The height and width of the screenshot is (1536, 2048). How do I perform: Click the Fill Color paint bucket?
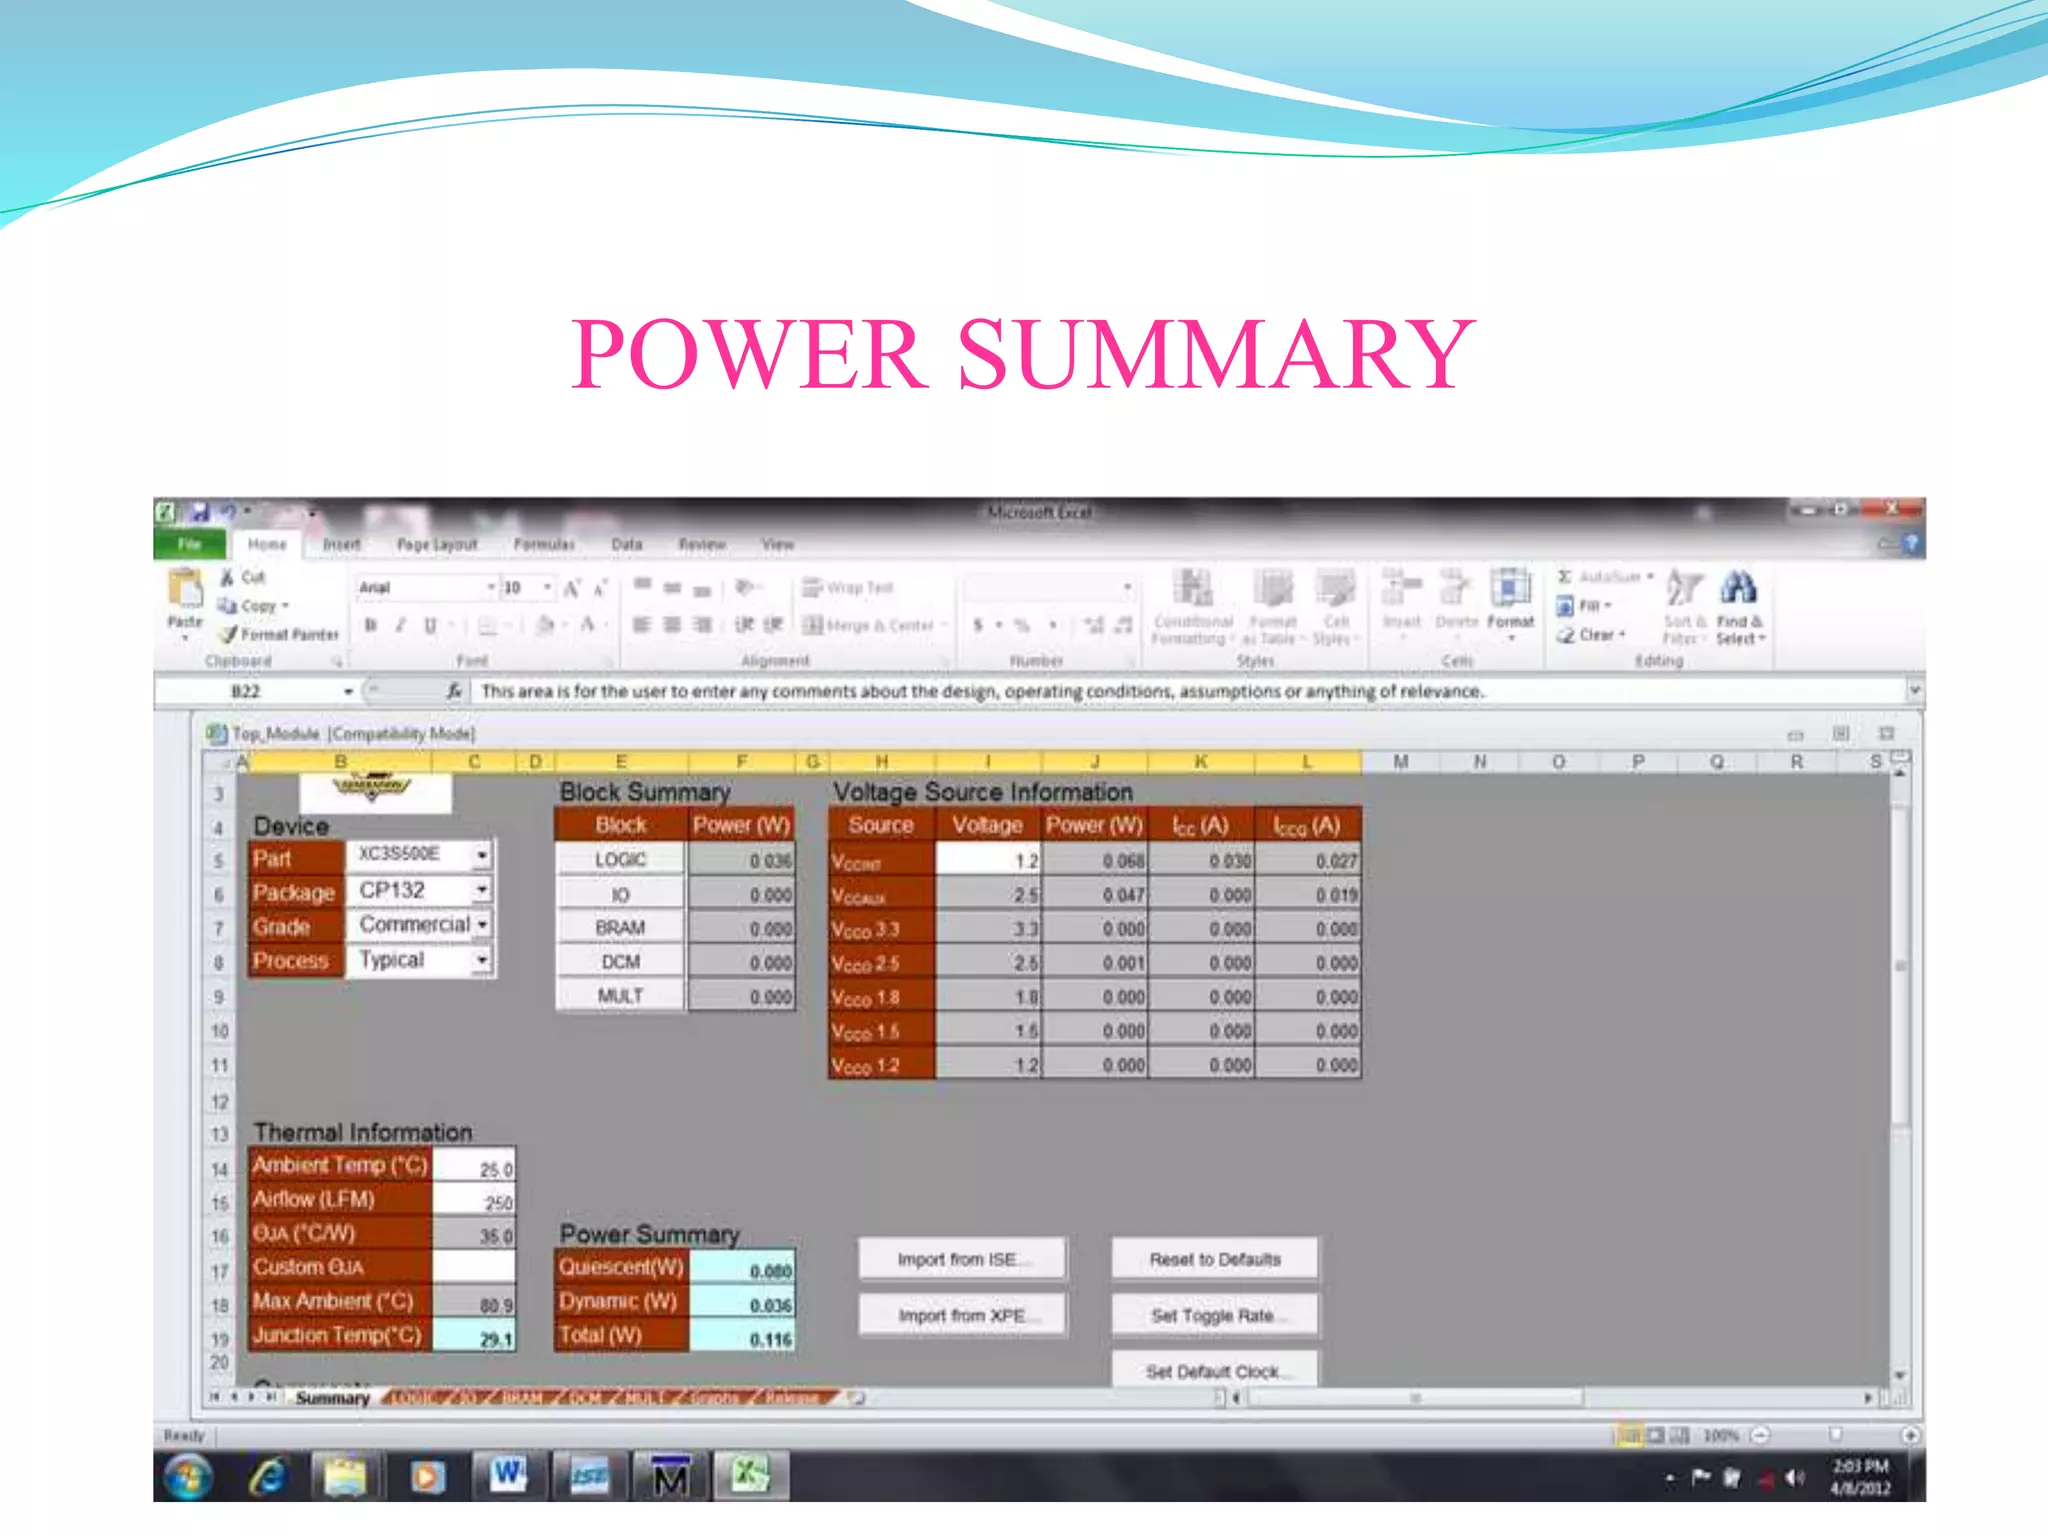(x=544, y=625)
